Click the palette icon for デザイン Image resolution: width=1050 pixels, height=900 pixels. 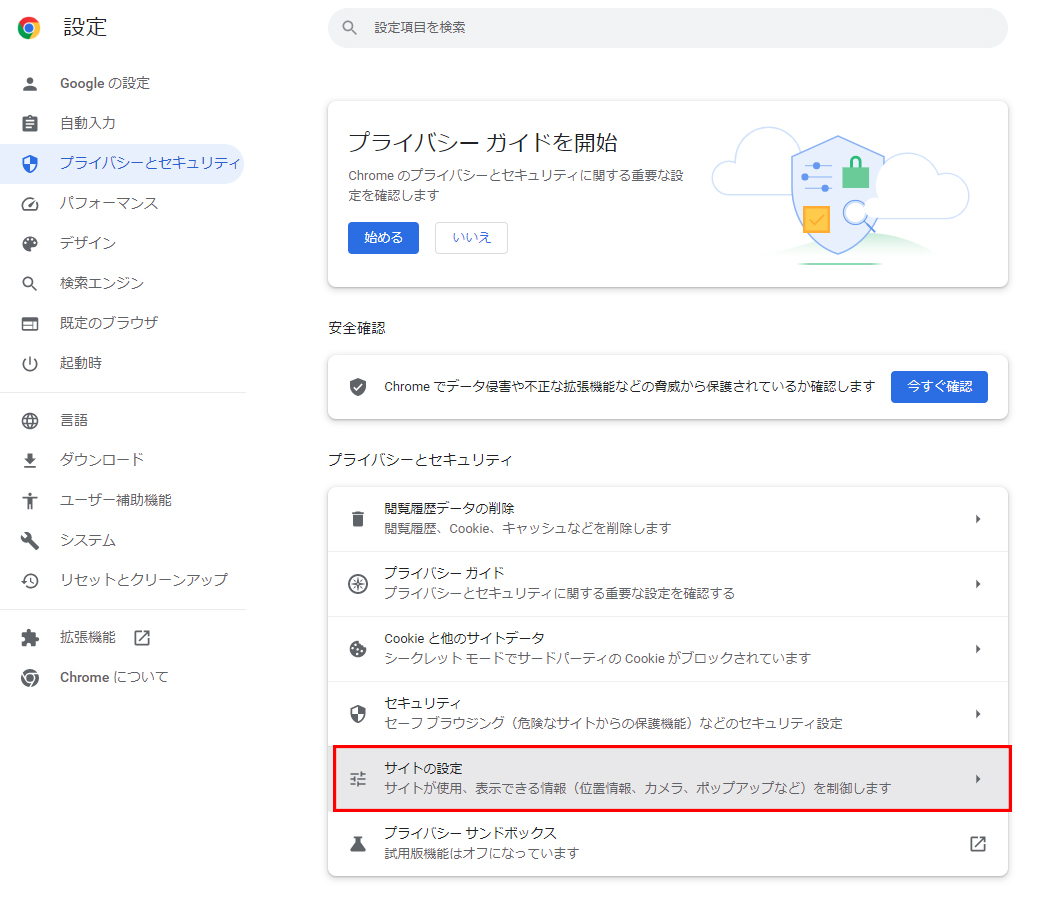point(29,244)
